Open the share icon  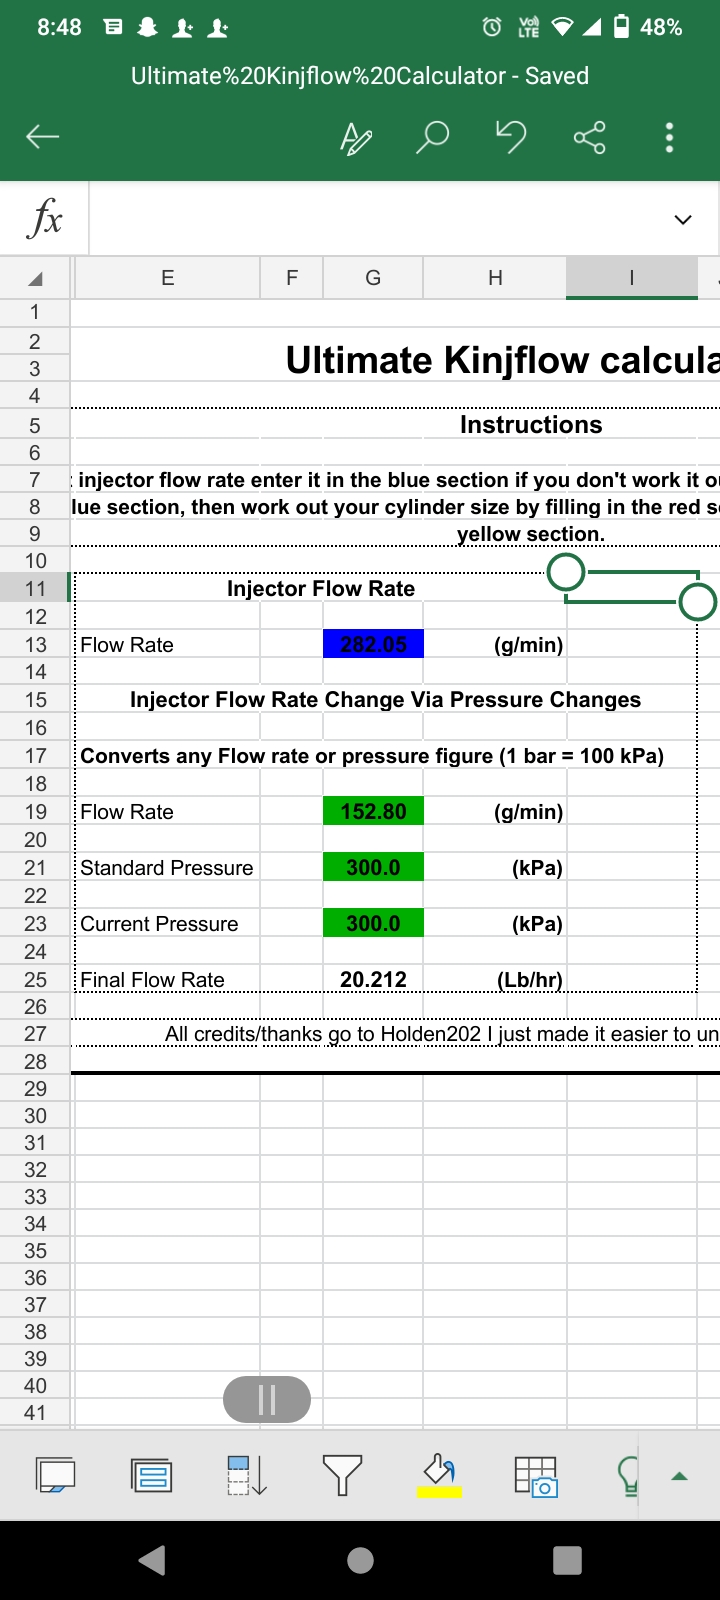click(590, 137)
